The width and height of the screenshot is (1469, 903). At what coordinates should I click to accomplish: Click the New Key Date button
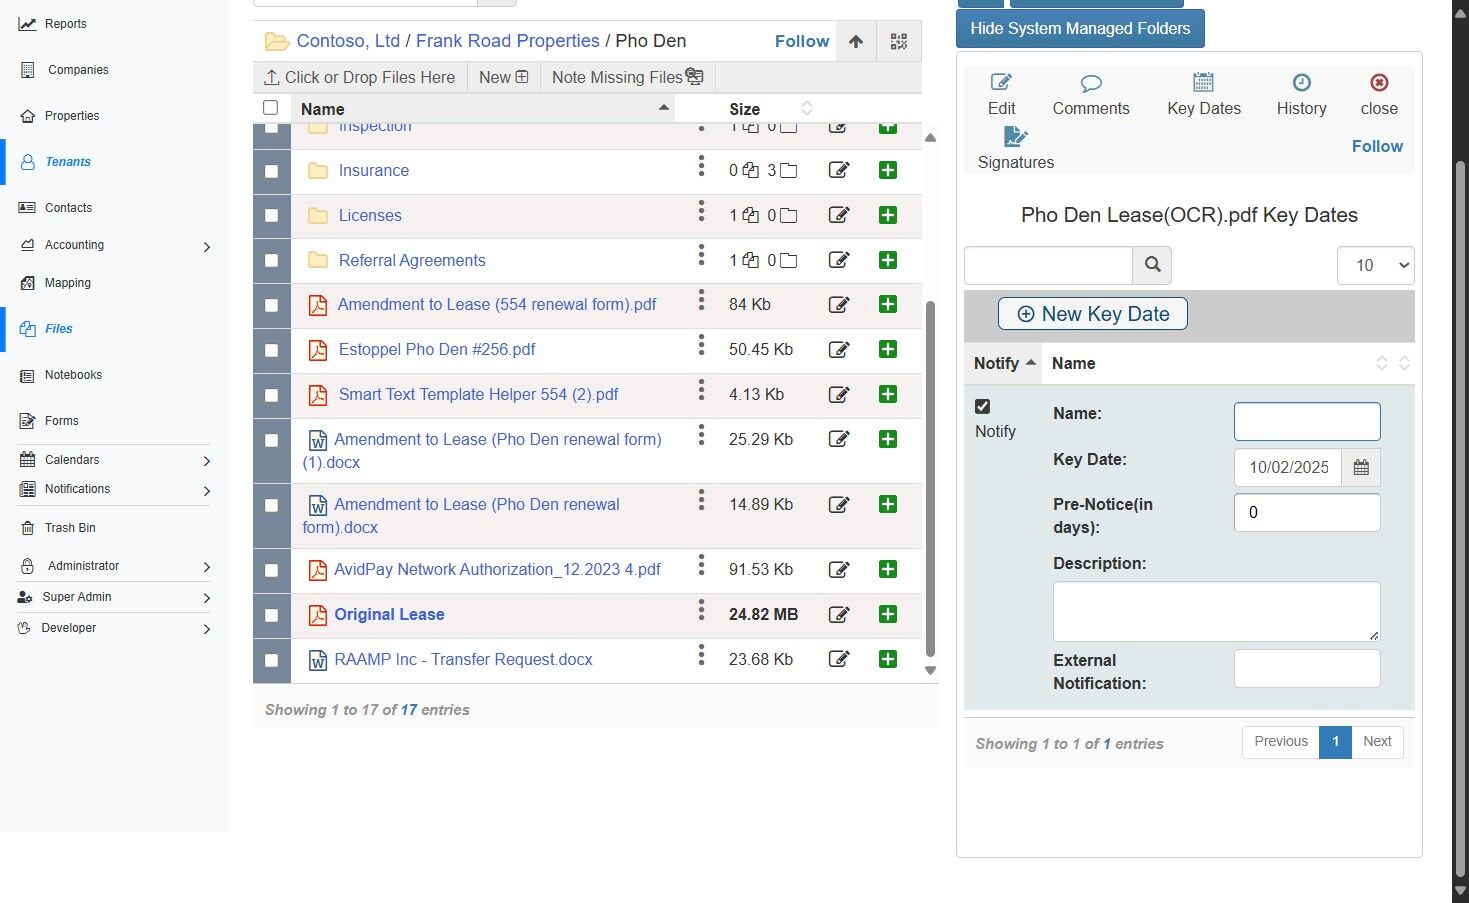[1092, 314]
